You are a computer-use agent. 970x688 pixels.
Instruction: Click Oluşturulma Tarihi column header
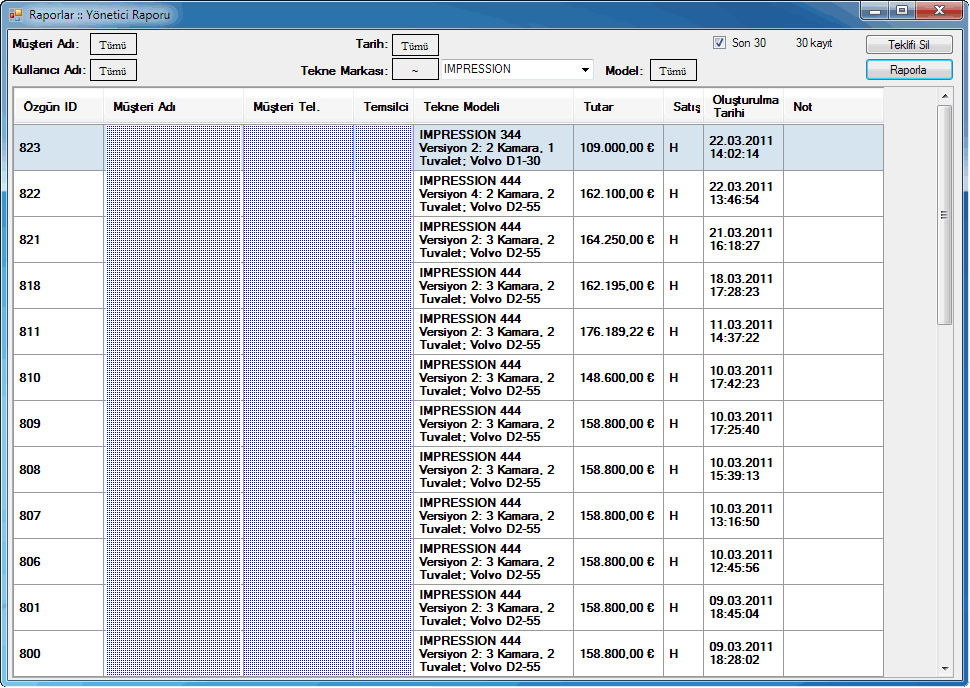[743, 106]
